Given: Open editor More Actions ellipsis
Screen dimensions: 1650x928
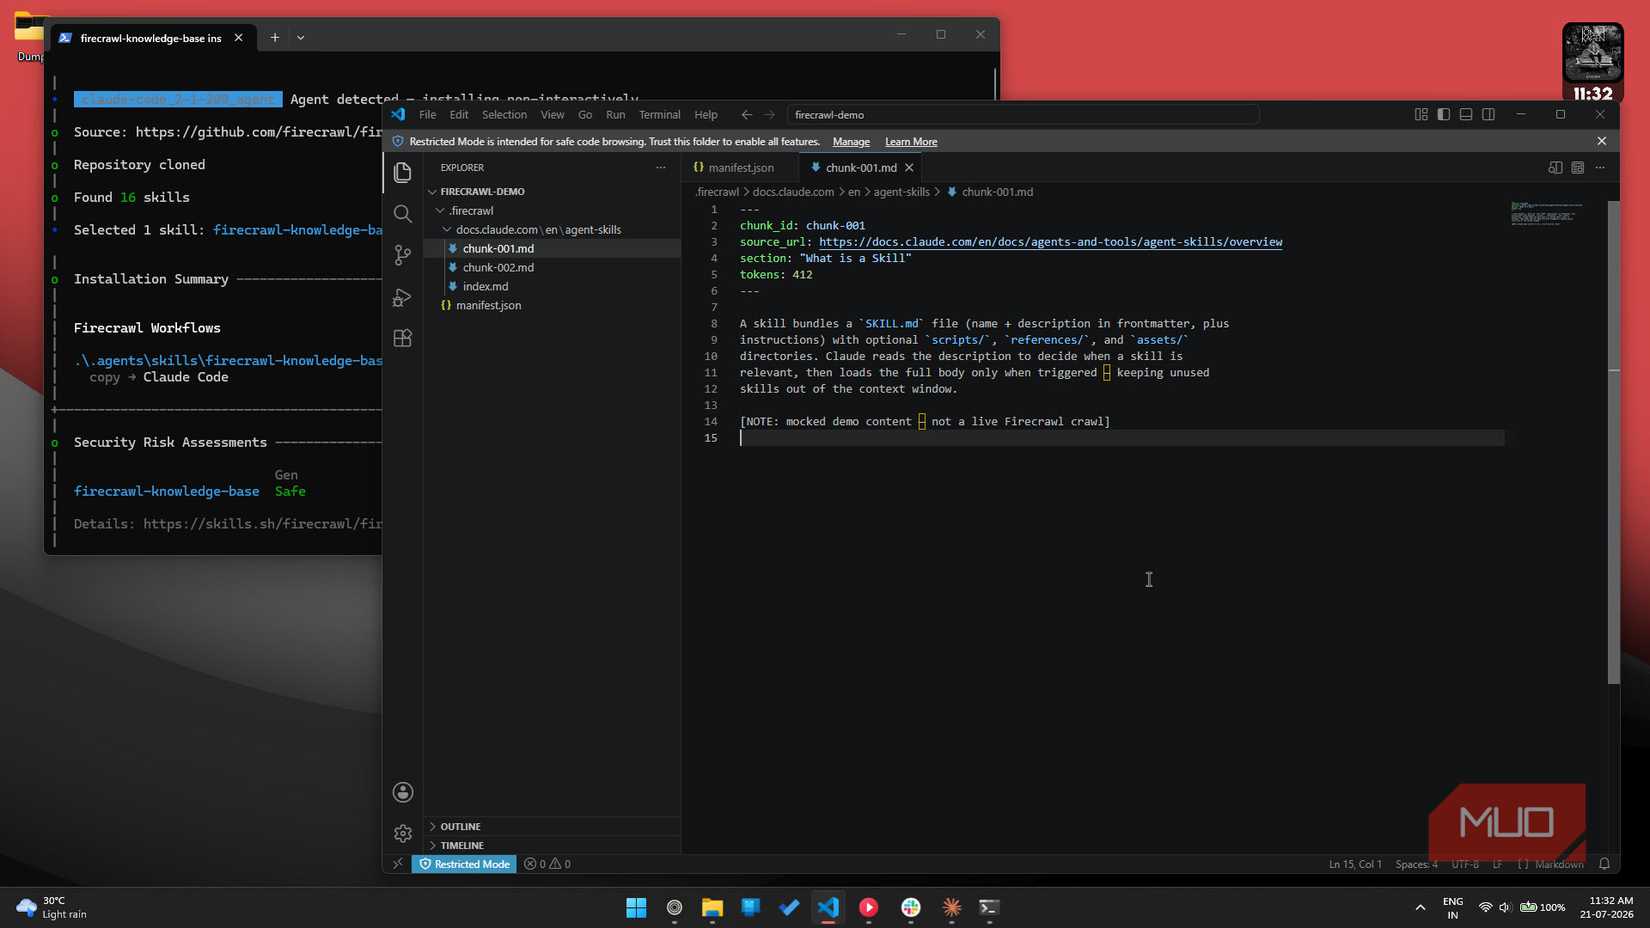Looking at the screenshot, I should point(1600,168).
